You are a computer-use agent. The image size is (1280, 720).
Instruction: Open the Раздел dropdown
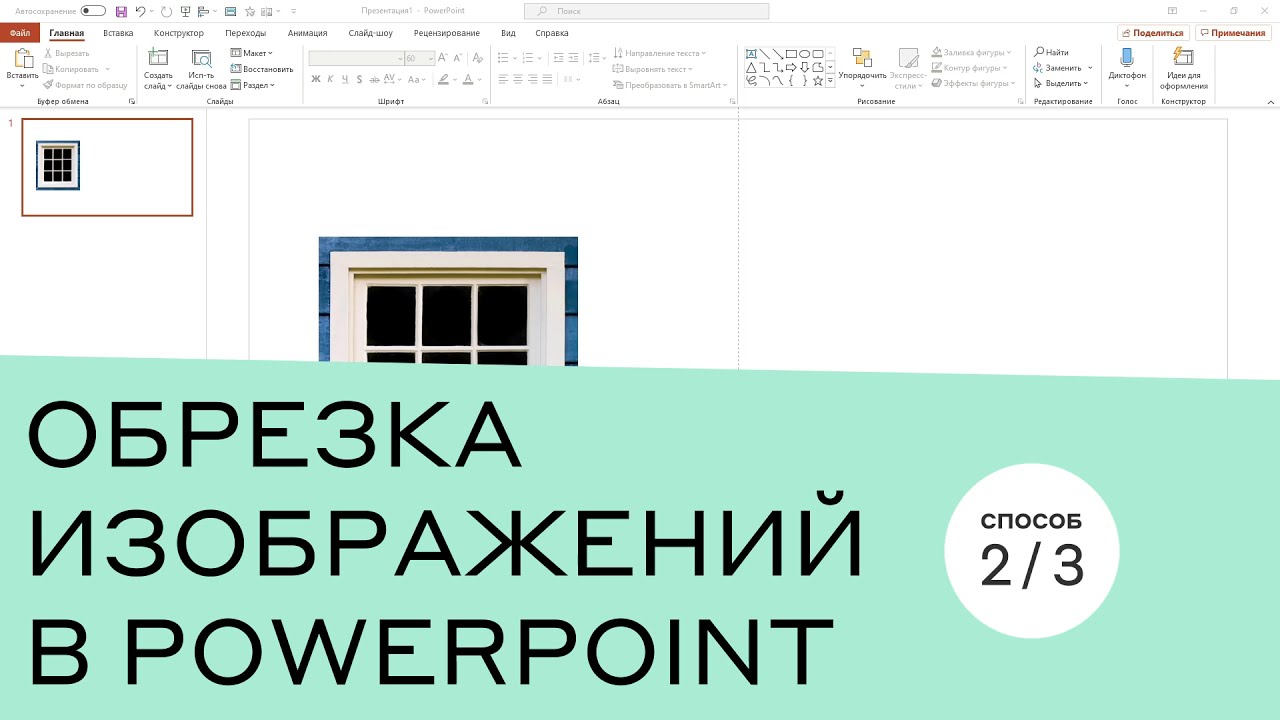(252, 85)
